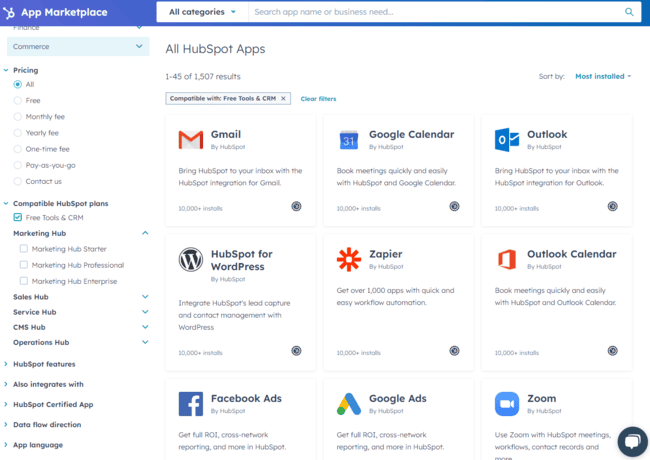The width and height of the screenshot is (650, 460).
Task: Check Marketing Hub Professional
Action: (24, 265)
